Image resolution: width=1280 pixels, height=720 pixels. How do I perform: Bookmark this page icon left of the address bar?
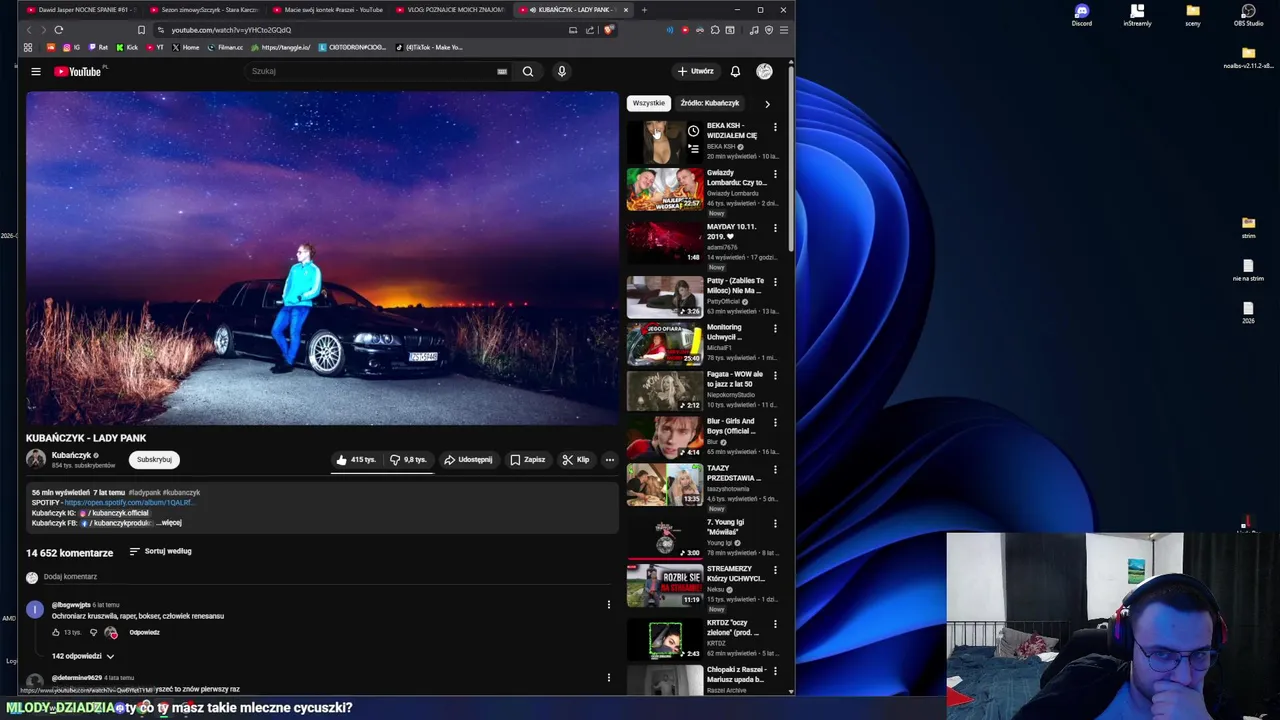point(141,30)
